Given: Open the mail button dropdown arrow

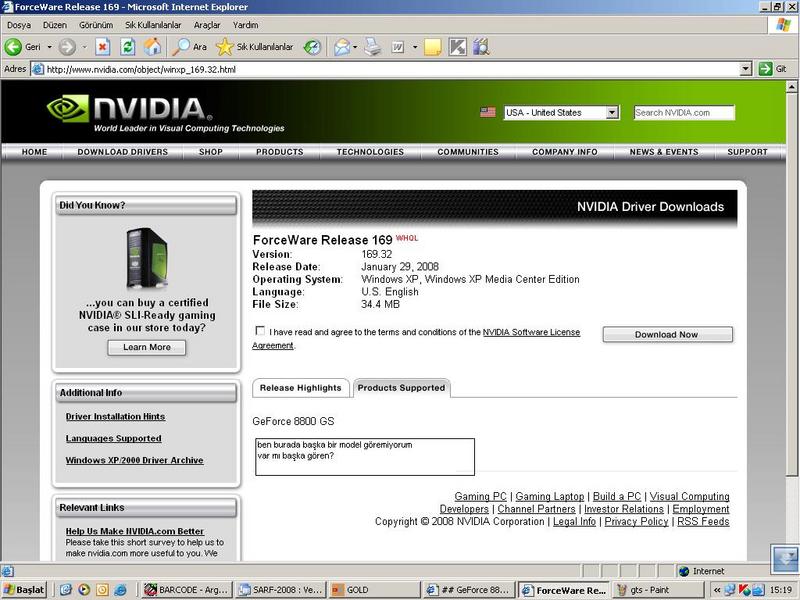Looking at the screenshot, I should click(355, 47).
